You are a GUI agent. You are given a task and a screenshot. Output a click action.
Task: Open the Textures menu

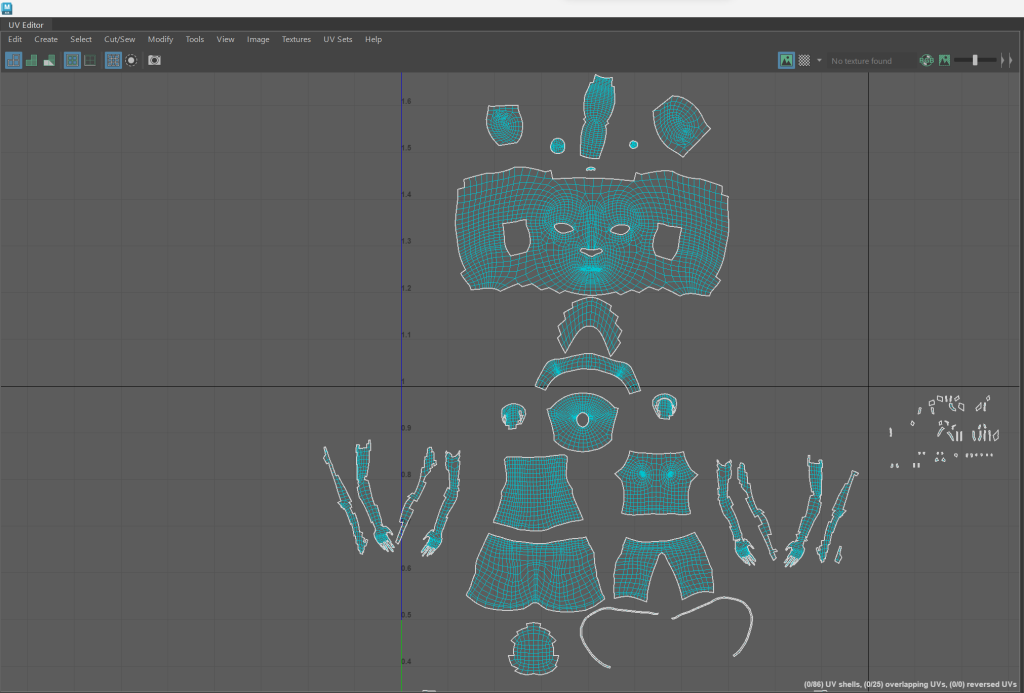pos(296,39)
